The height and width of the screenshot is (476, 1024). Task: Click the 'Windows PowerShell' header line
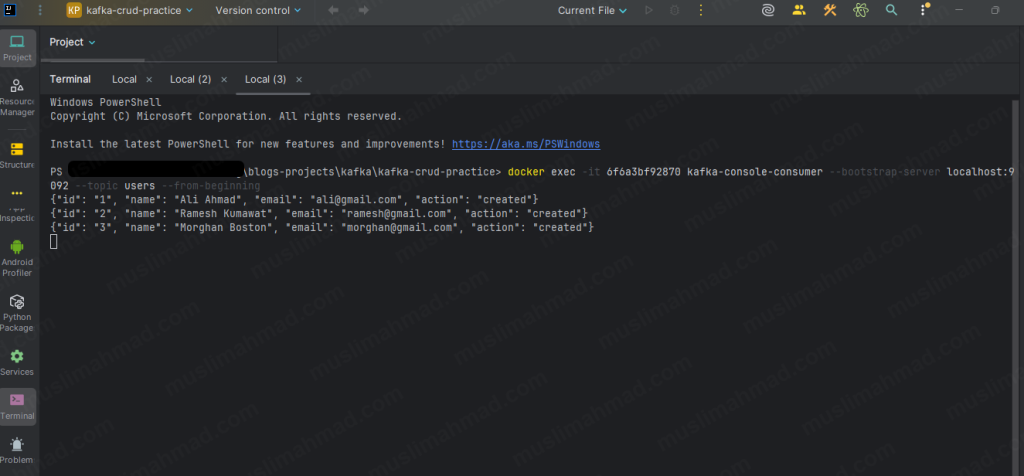click(105, 102)
